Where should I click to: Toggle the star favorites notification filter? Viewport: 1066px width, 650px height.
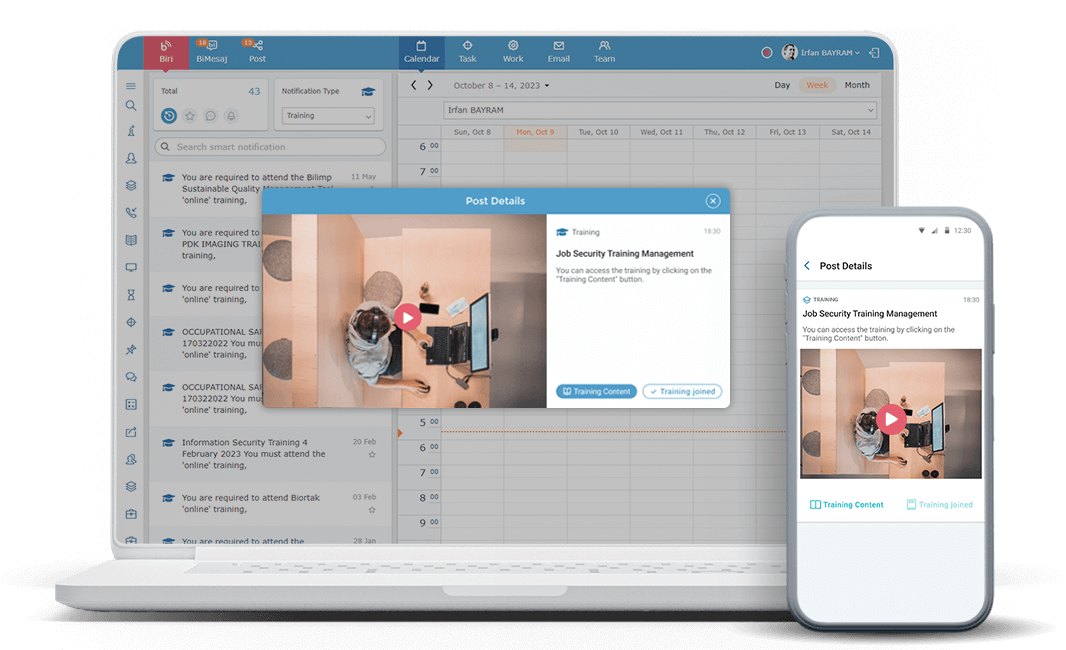tap(190, 116)
